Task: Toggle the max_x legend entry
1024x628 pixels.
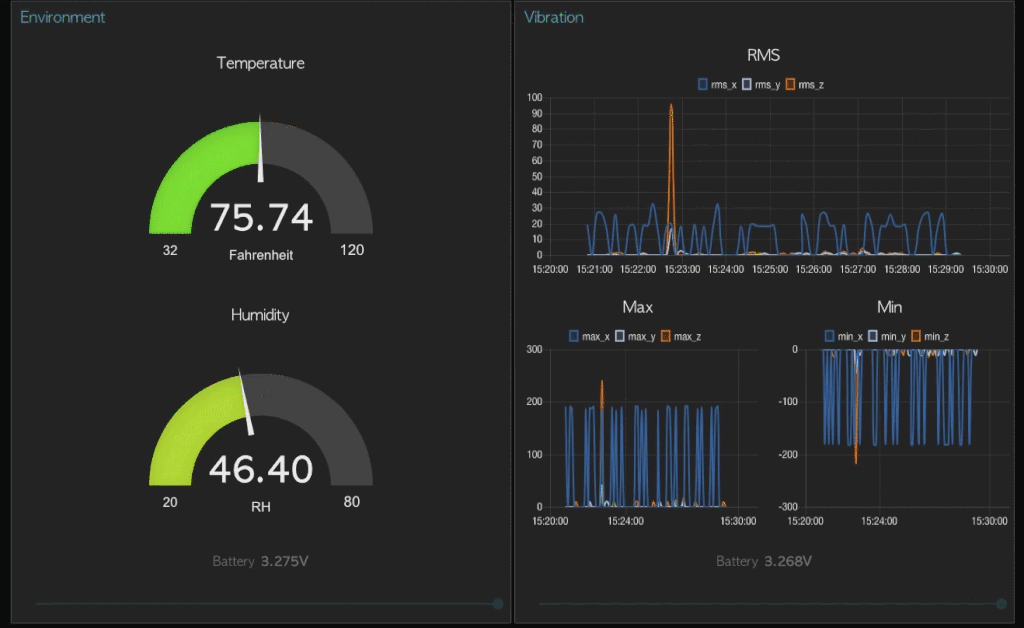Action: coord(589,337)
